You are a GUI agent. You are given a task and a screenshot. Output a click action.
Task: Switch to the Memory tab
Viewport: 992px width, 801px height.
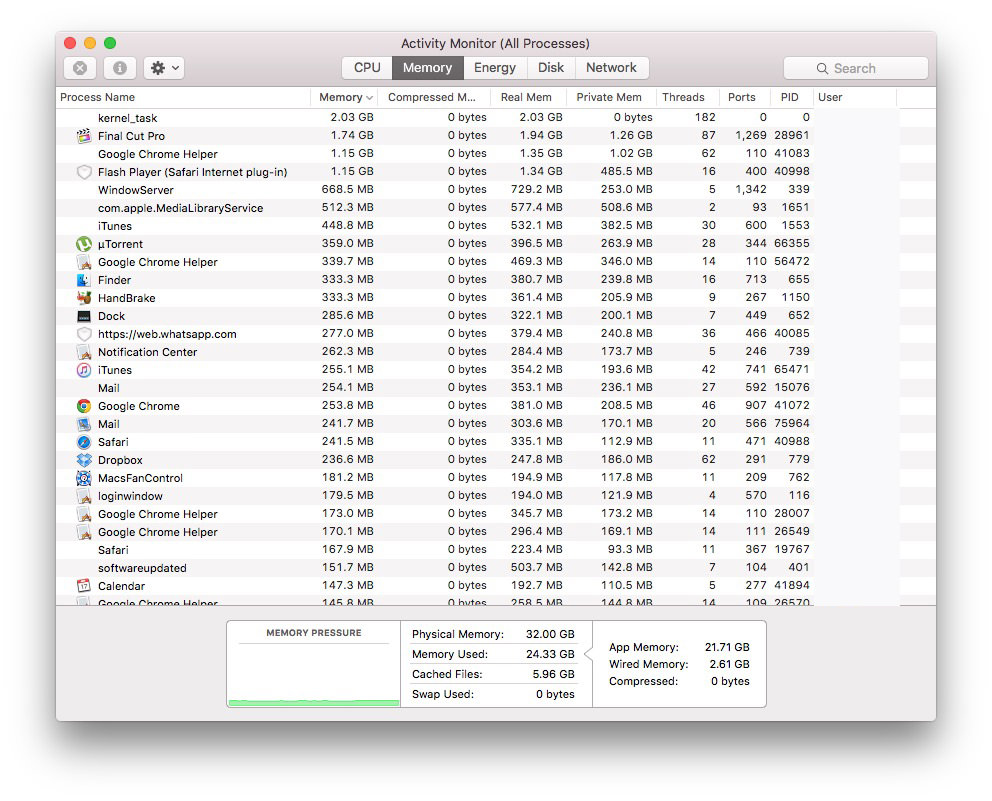[428, 68]
